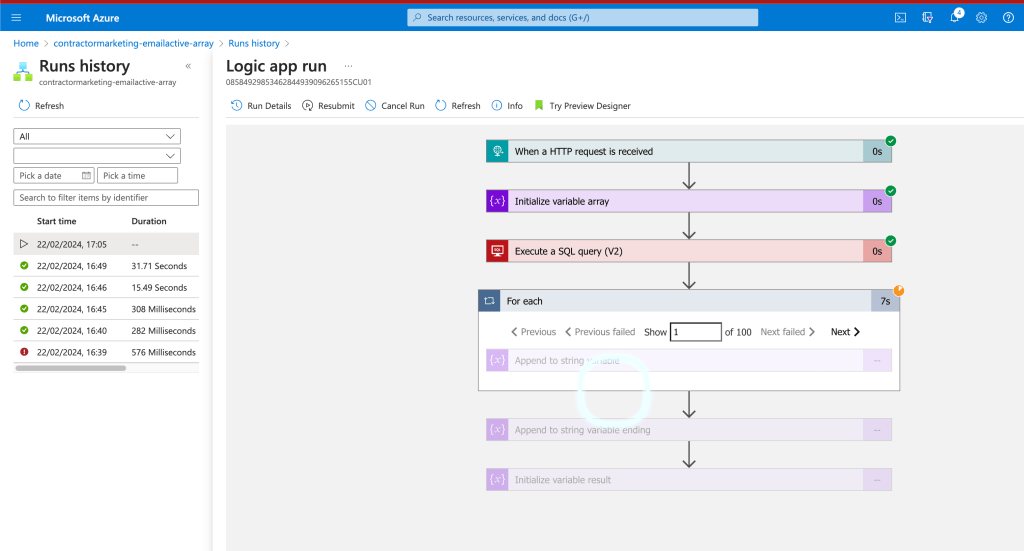Click the Microsoft Azure title

pos(82,18)
